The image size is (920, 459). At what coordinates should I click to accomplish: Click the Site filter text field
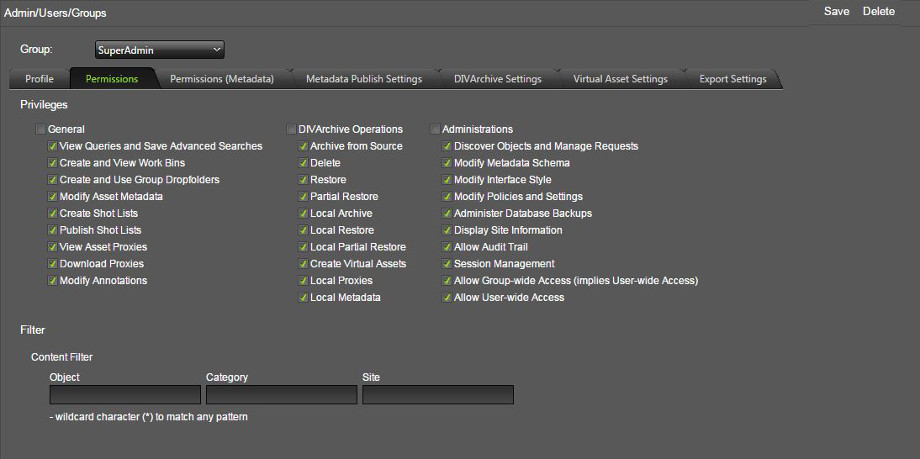coord(438,394)
